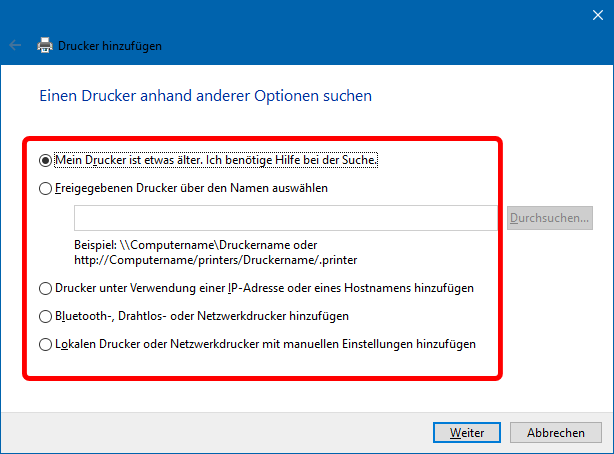Image resolution: width=614 pixels, height=454 pixels.
Task: Click the "Beispiel: \\Computername\Druckername" example text
Action: 195,244
